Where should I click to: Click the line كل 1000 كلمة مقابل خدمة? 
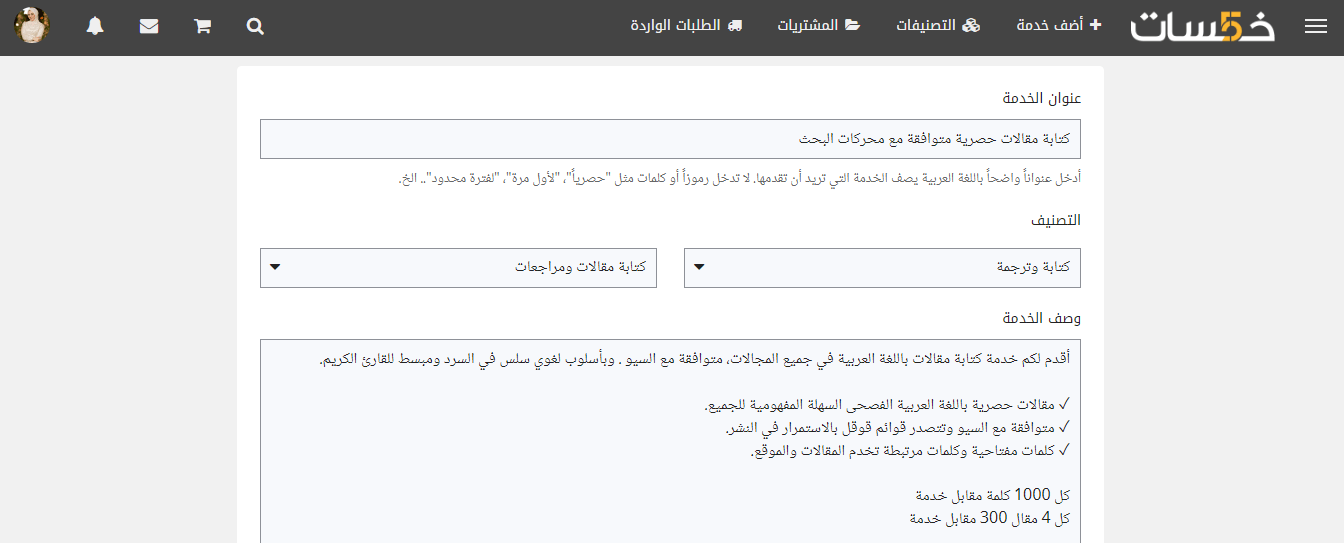click(x=993, y=495)
